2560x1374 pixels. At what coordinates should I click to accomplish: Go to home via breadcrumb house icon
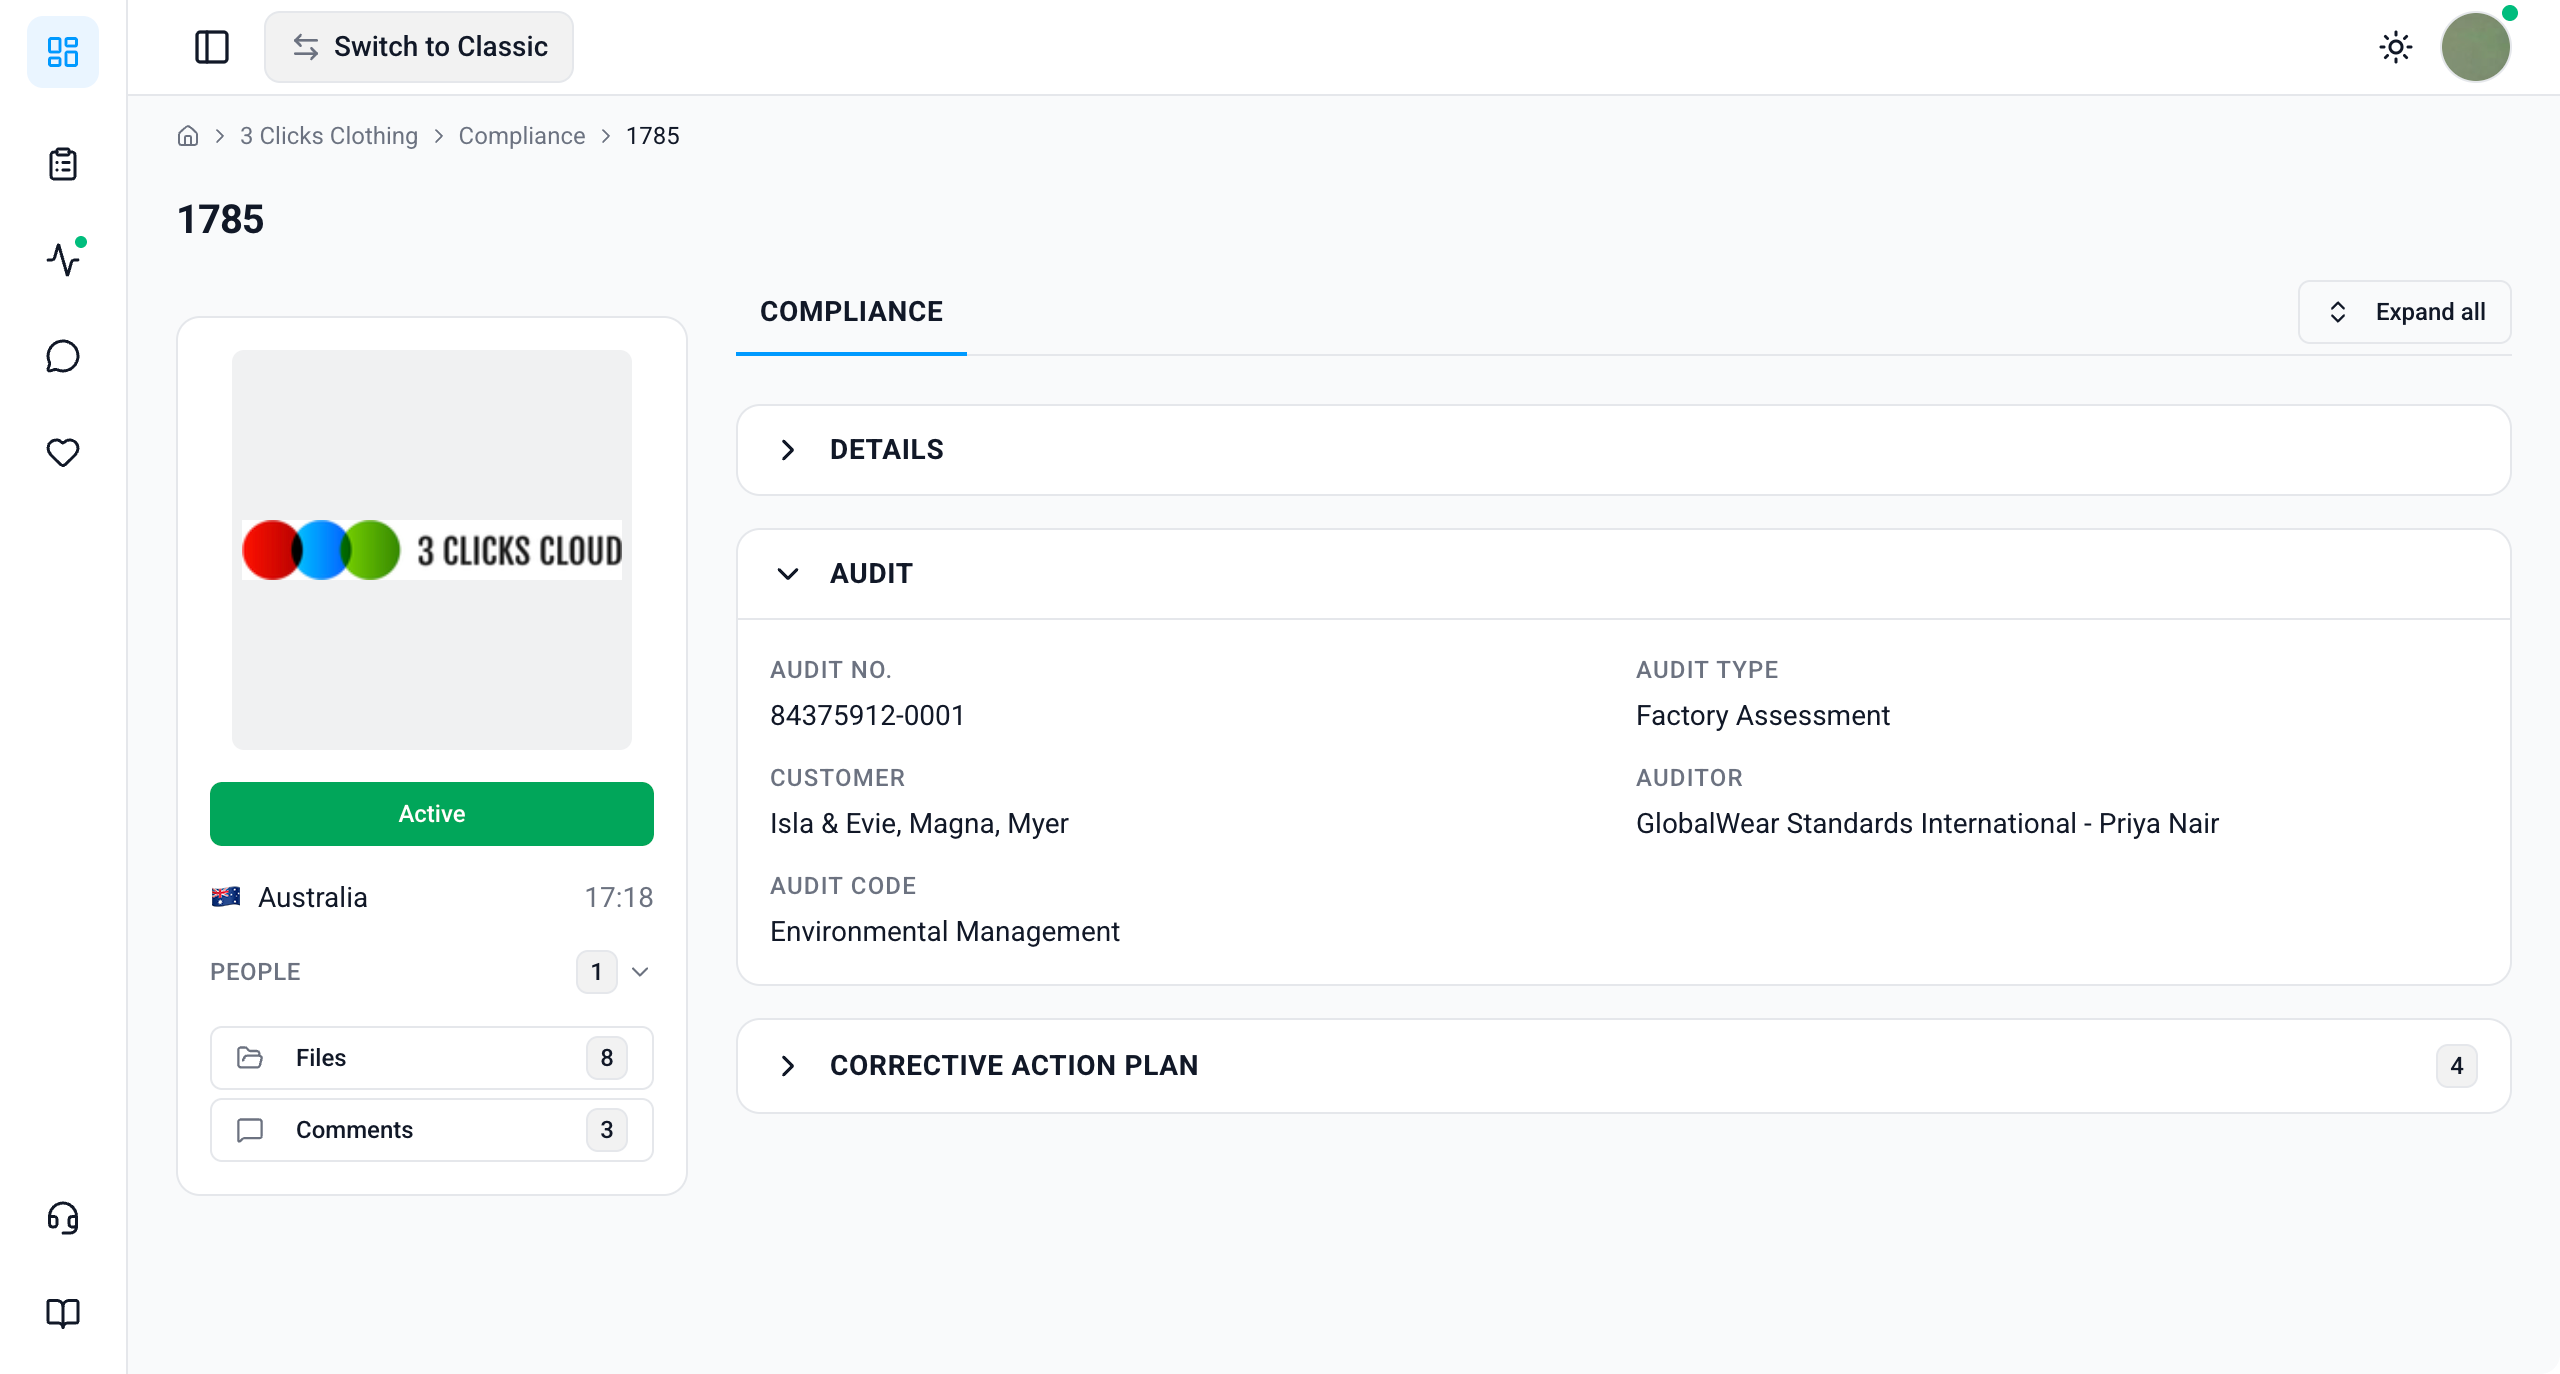(x=188, y=136)
